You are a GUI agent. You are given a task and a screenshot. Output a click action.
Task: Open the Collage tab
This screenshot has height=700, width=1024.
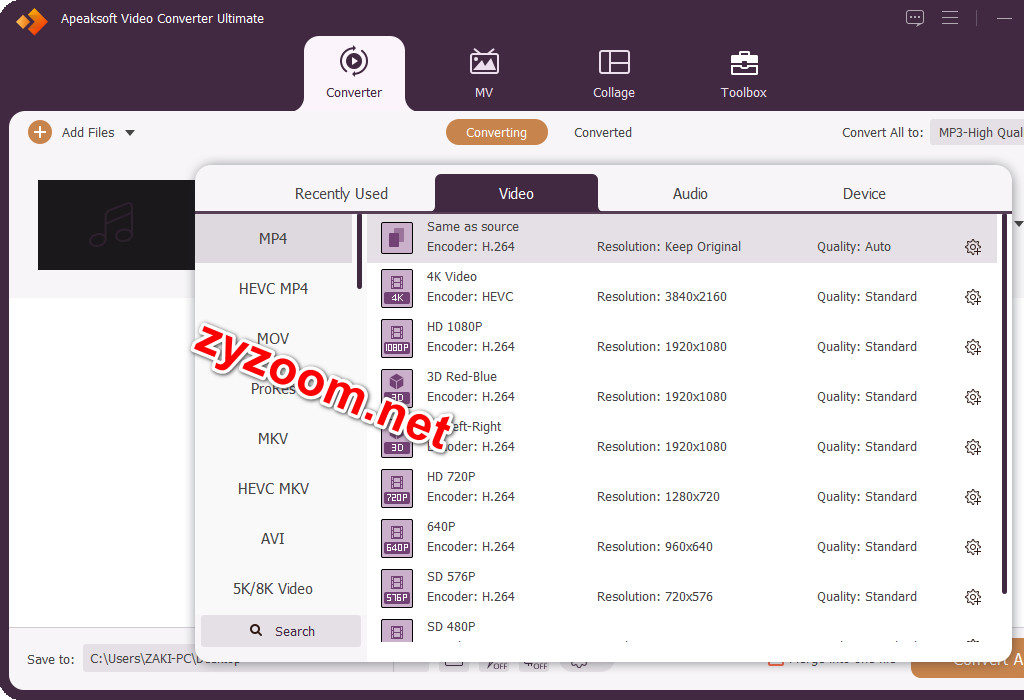614,73
